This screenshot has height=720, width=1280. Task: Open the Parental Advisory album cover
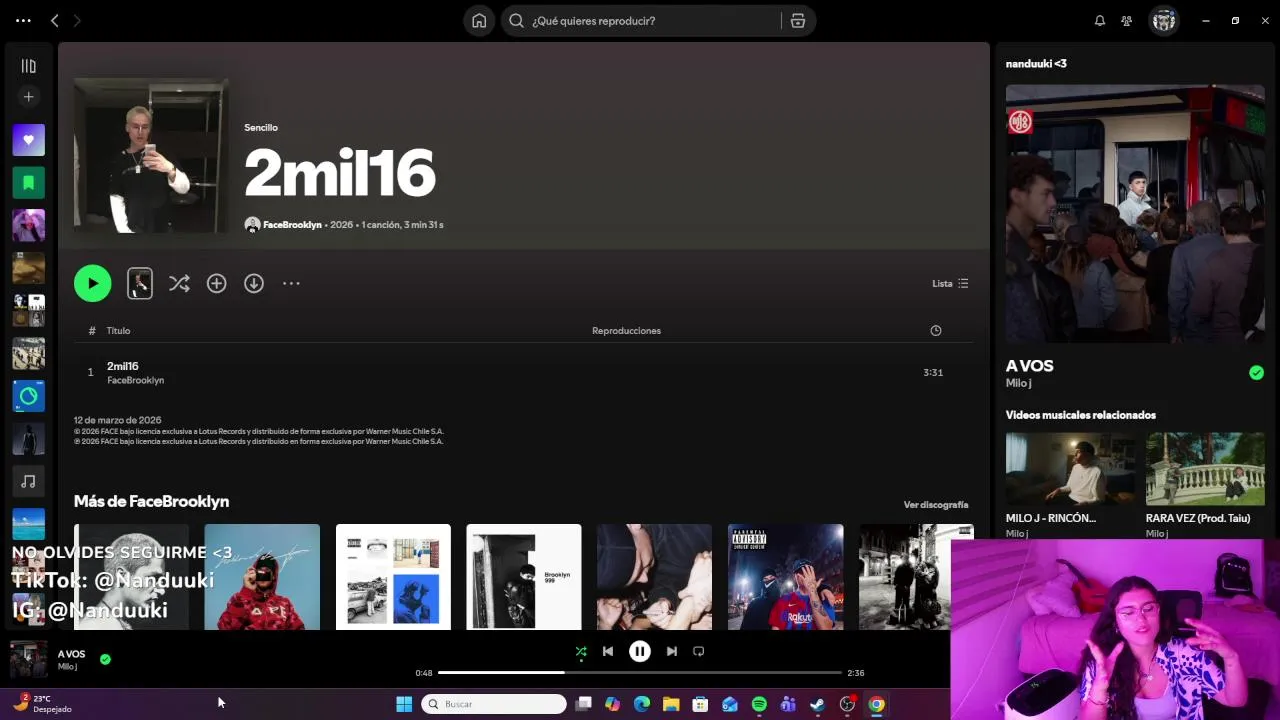coord(785,577)
